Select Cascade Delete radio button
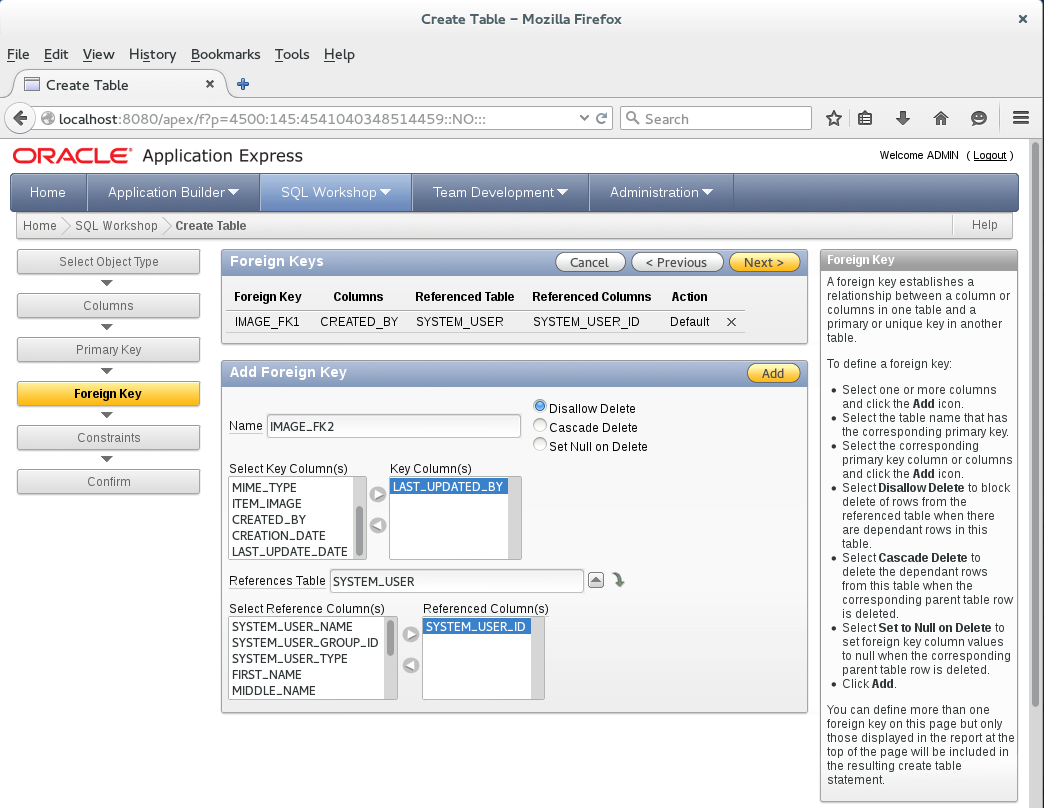The height and width of the screenshot is (808, 1044). (540, 425)
